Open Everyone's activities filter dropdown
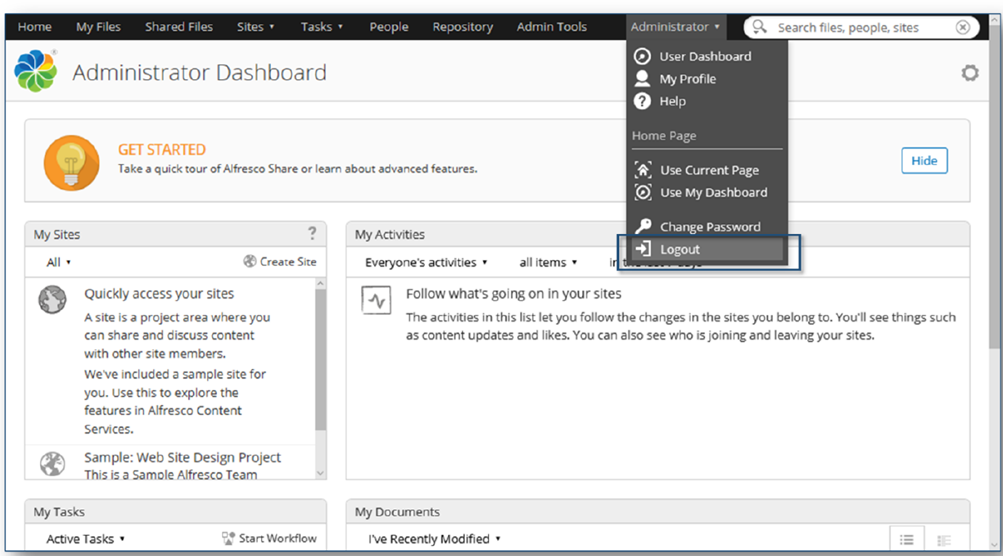Viewport: 1003px width, 556px height. click(426, 262)
